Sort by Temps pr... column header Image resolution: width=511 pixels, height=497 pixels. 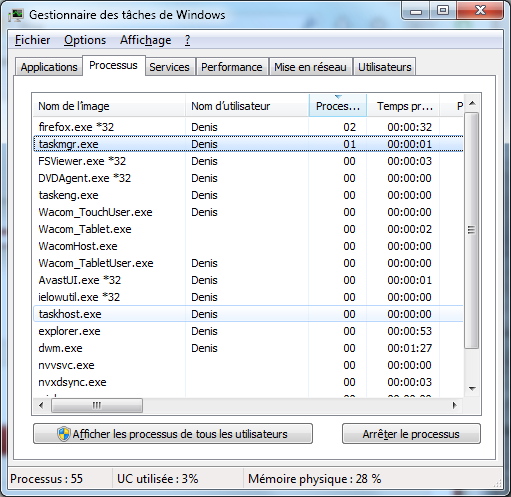[403, 106]
